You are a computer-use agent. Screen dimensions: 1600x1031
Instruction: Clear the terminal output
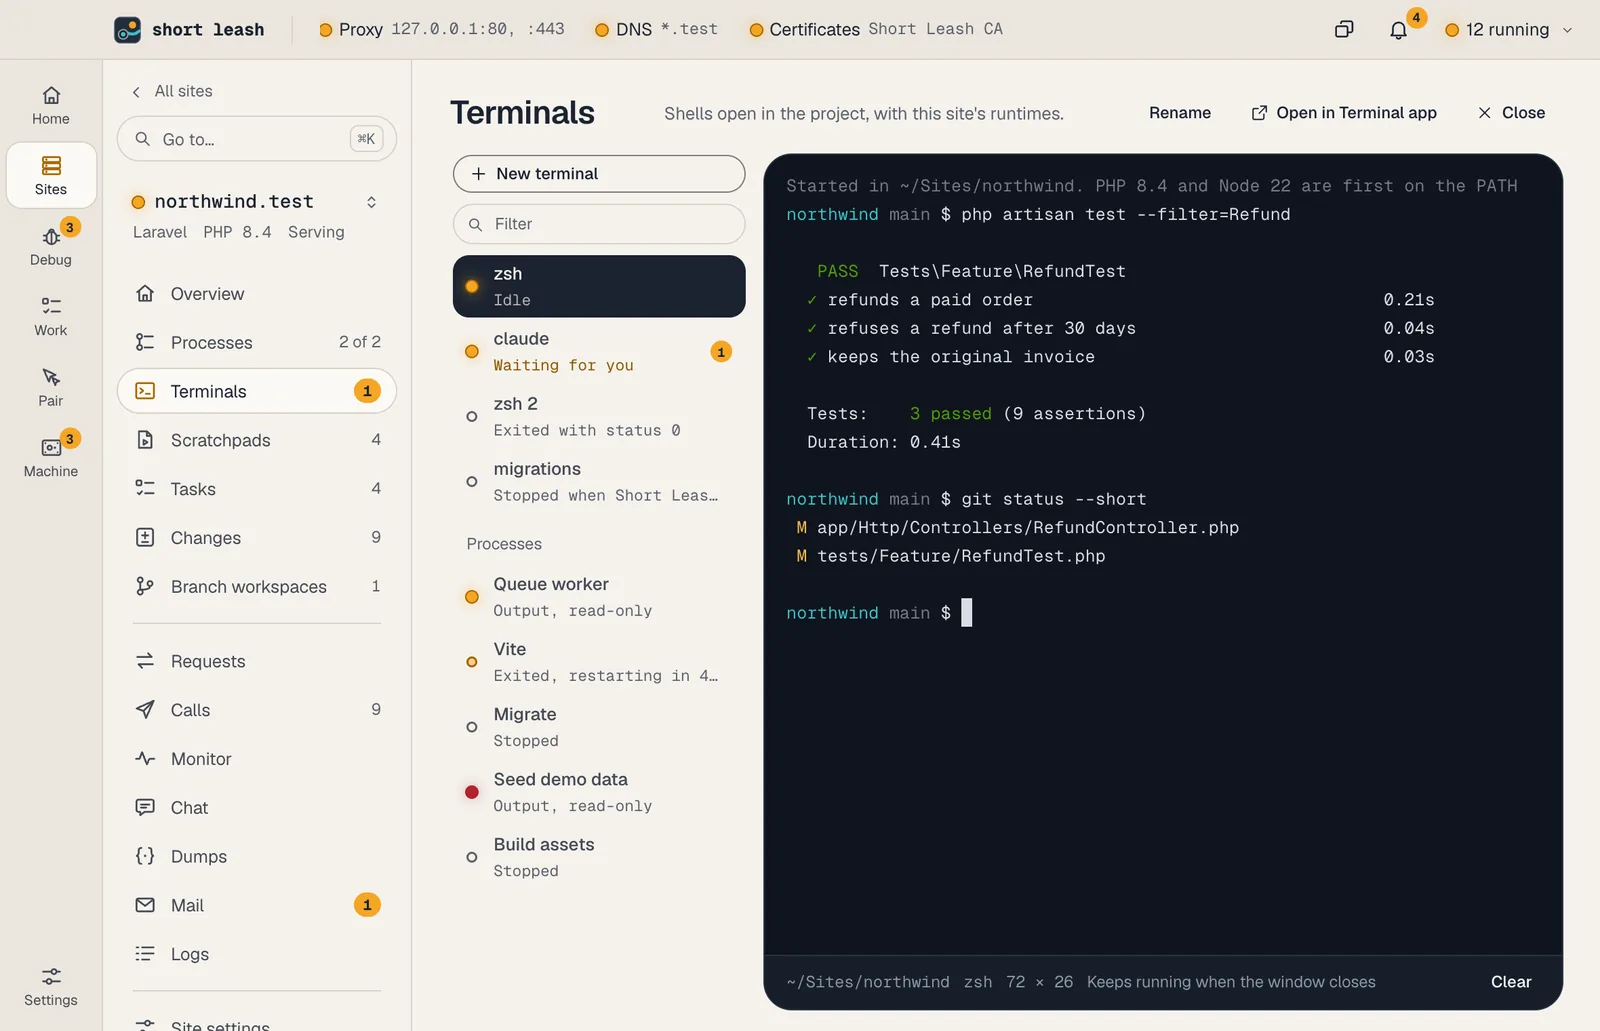tap(1511, 982)
